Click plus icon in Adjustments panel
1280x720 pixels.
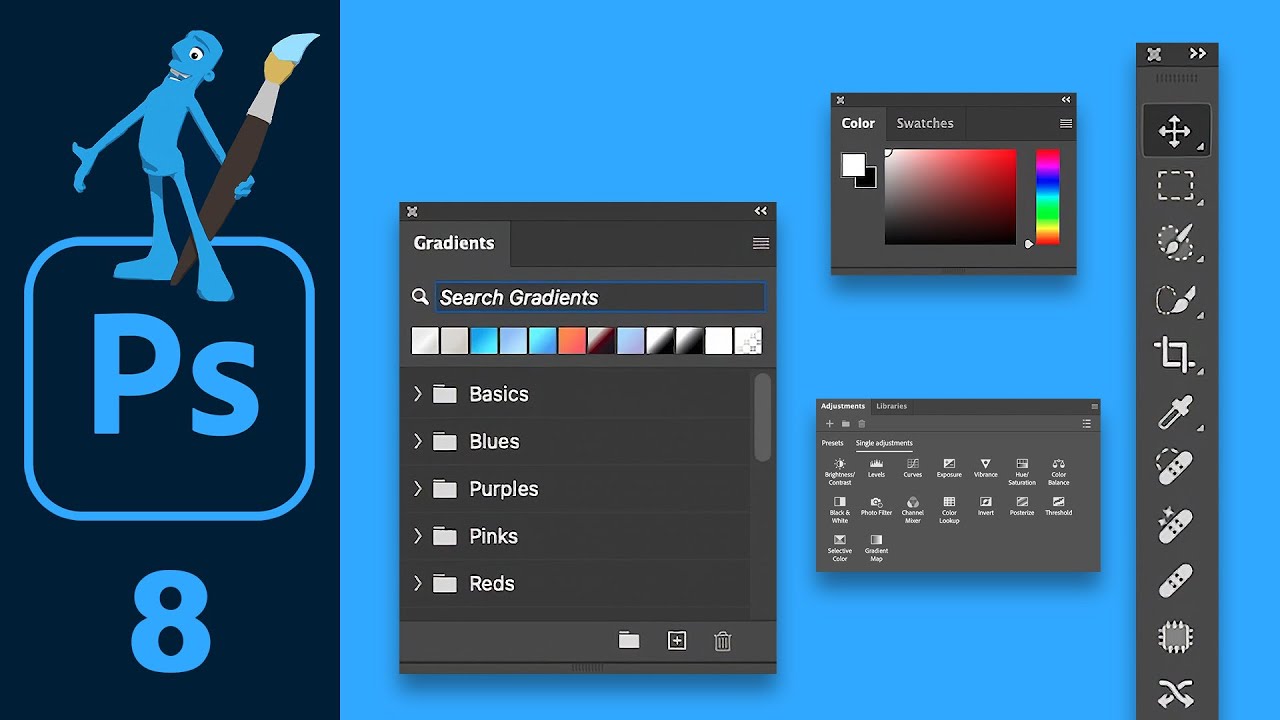(x=829, y=424)
